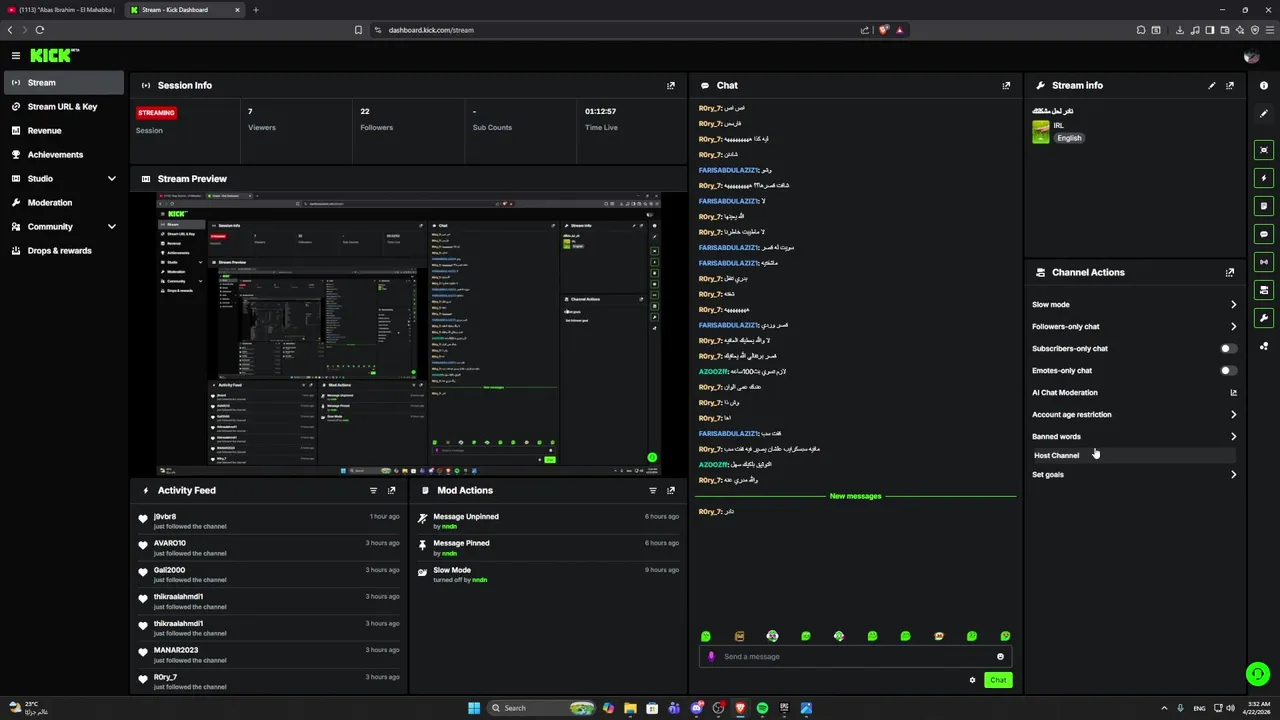Screen dimensions: 1280x720
Task: Focus the Send a message field
Action: (x=855, y=657)
